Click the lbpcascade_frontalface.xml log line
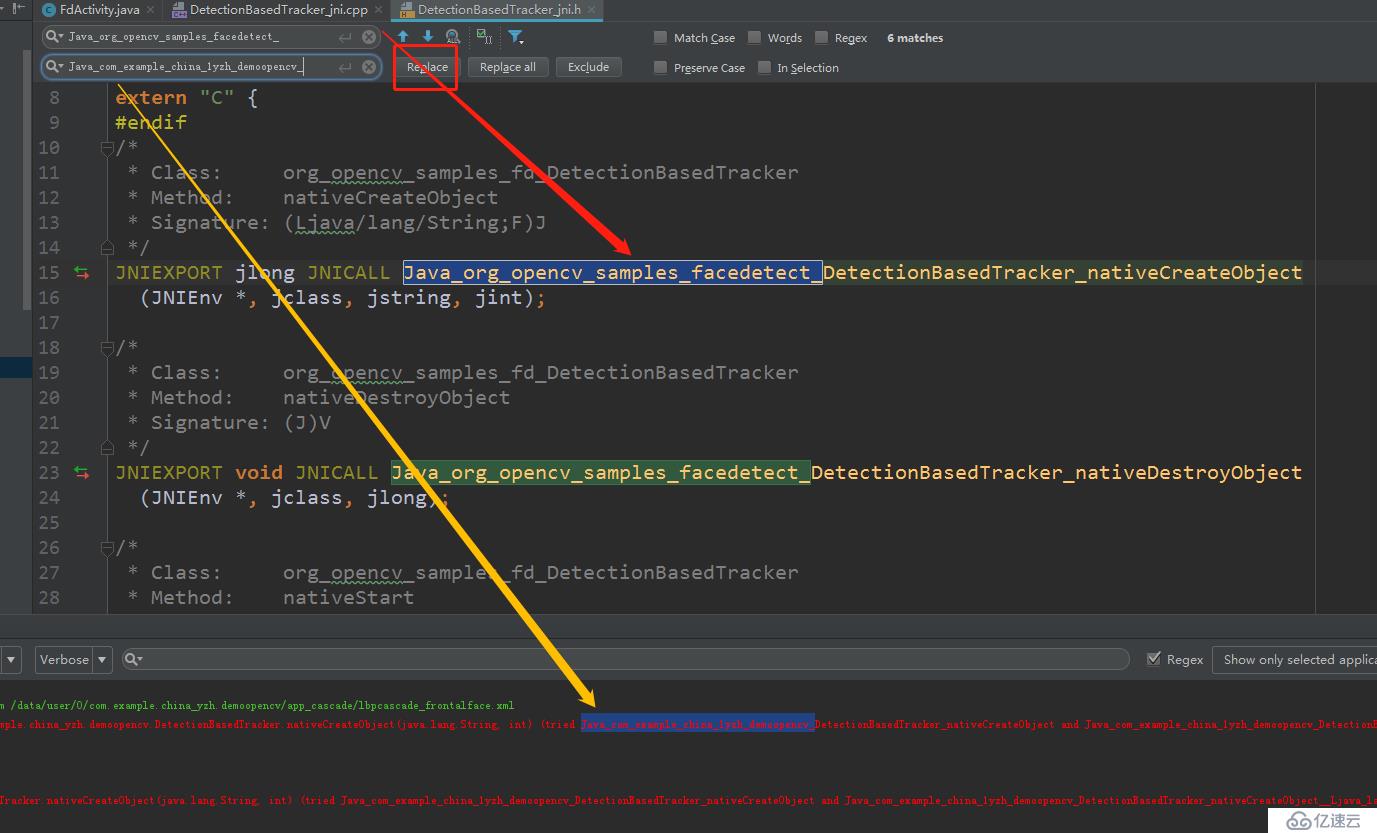Viewport: 1377px width, 833px height. tap(257, 705)
